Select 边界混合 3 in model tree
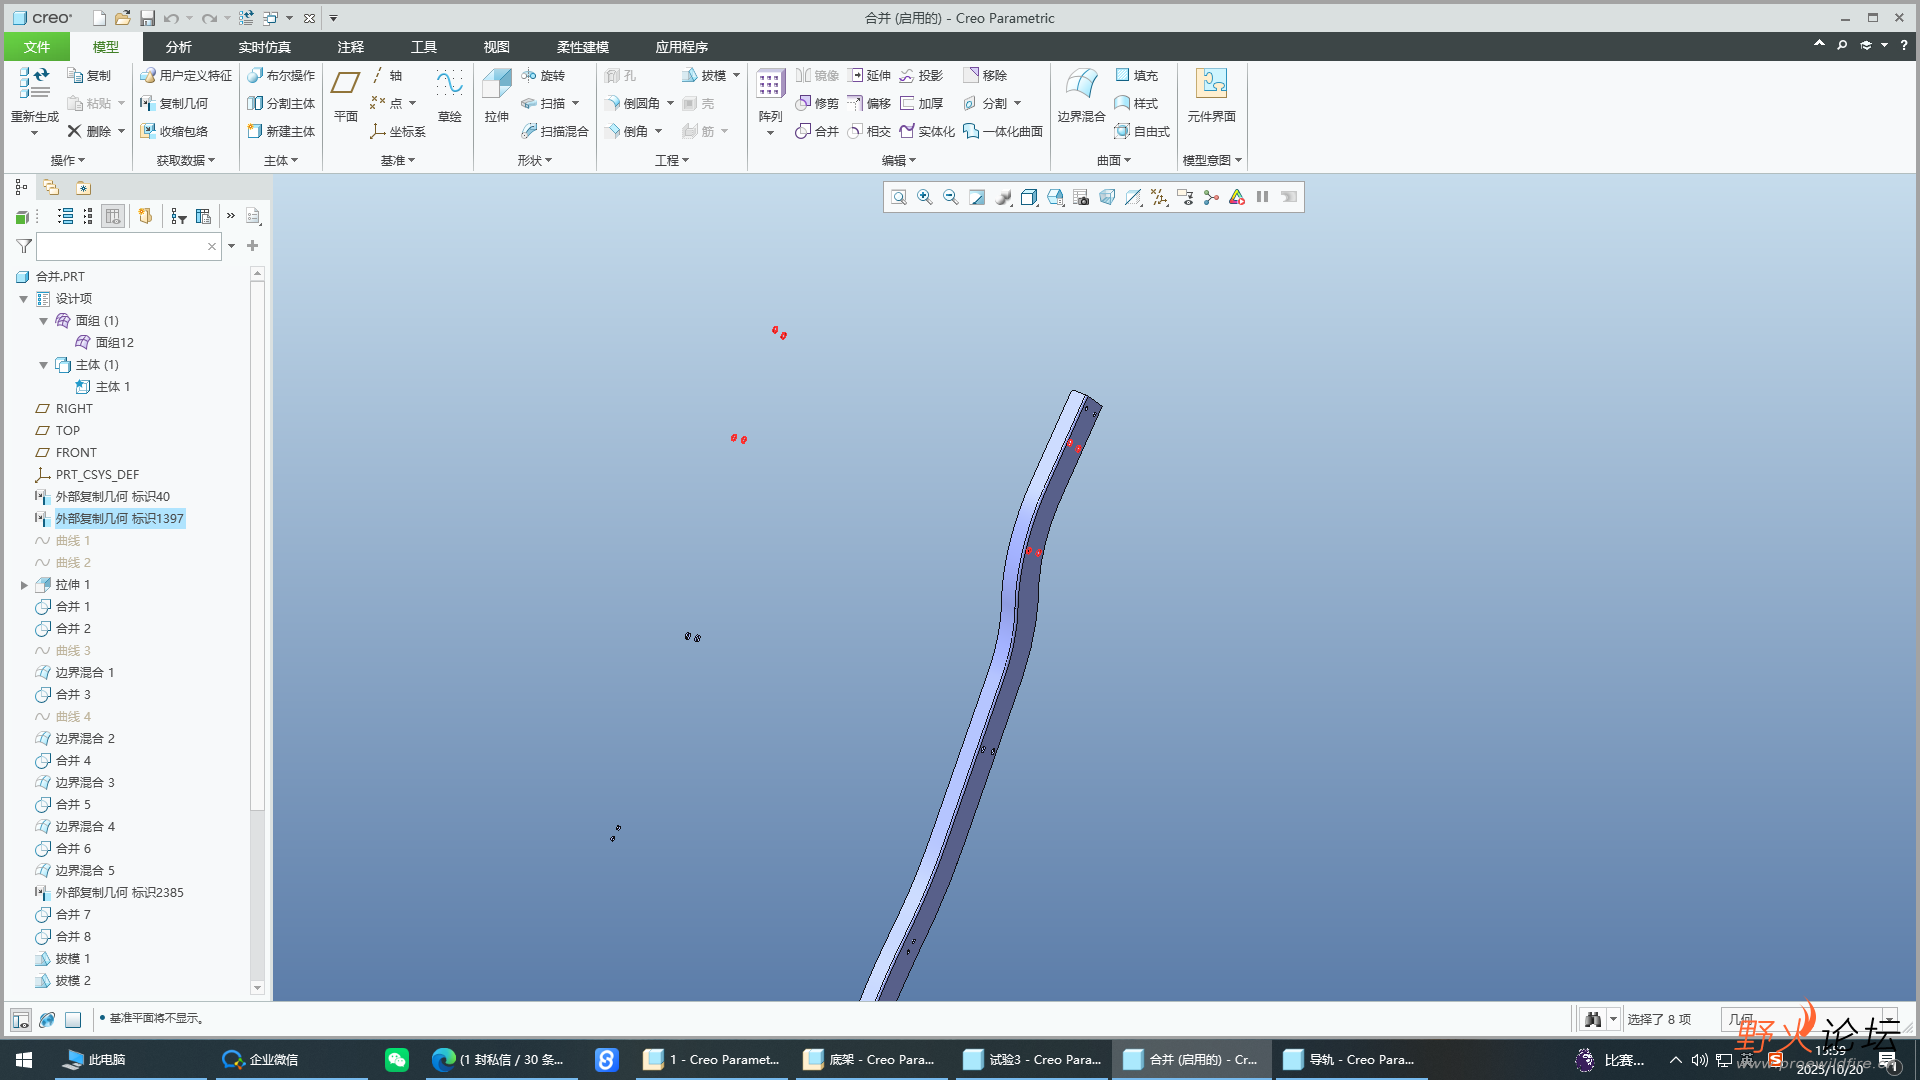1920x1080 pixels. pos(84,783)
